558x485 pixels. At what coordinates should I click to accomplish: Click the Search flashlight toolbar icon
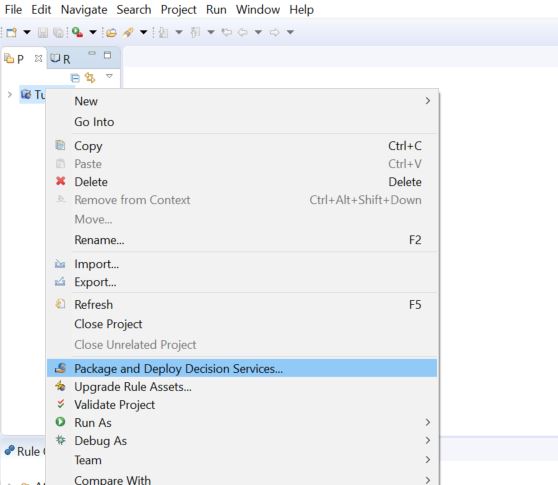click(x=128, y=33)
